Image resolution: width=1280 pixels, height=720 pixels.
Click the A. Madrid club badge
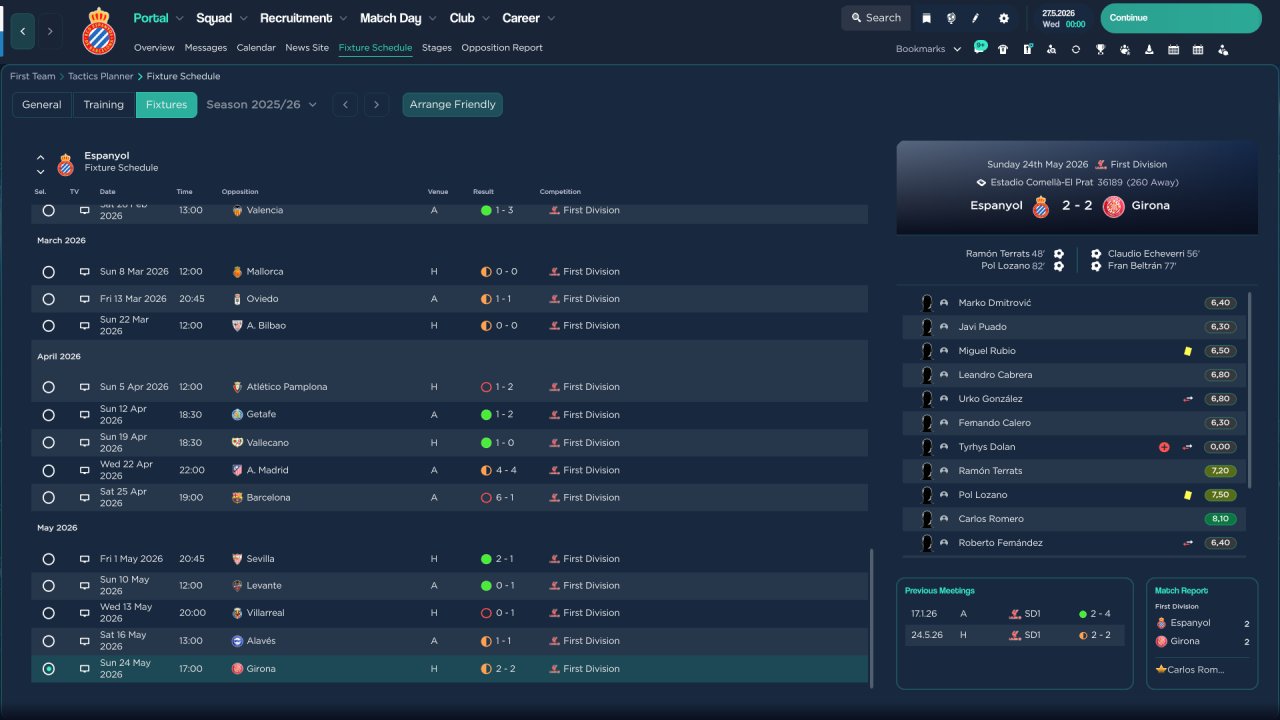[x=237, y=470]
